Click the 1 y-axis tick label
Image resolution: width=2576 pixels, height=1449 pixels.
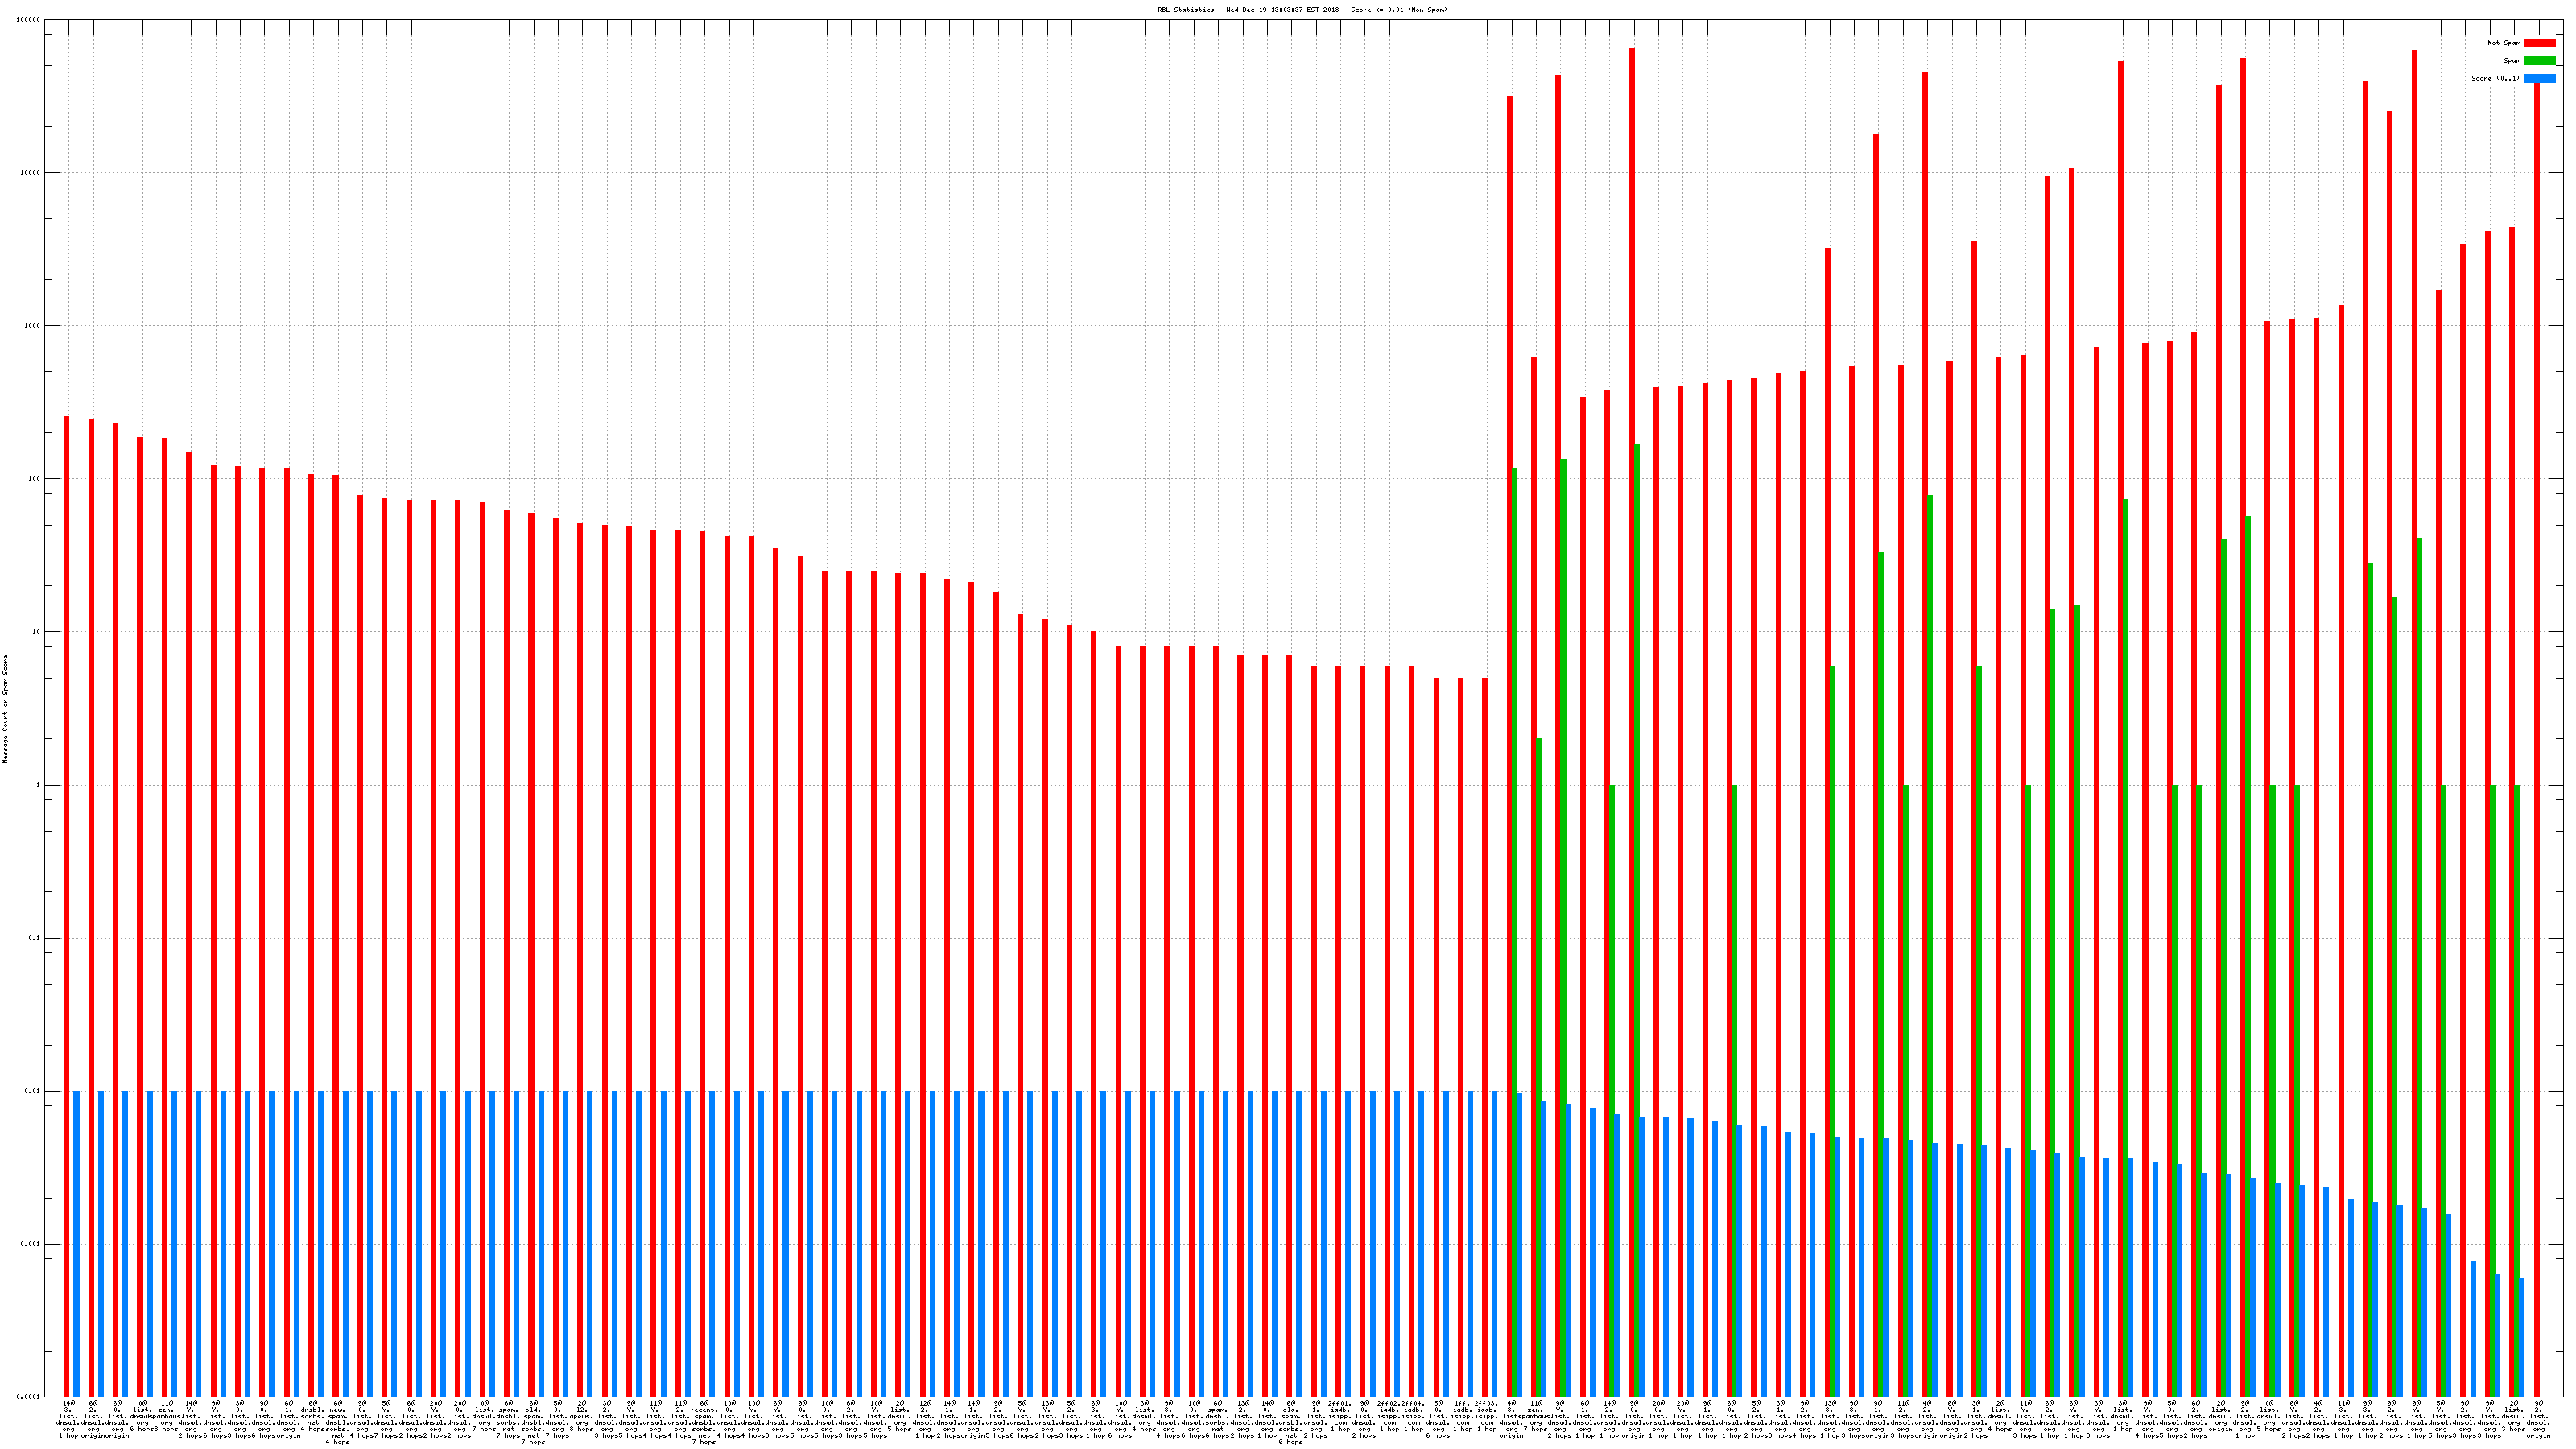pos(39,785)
